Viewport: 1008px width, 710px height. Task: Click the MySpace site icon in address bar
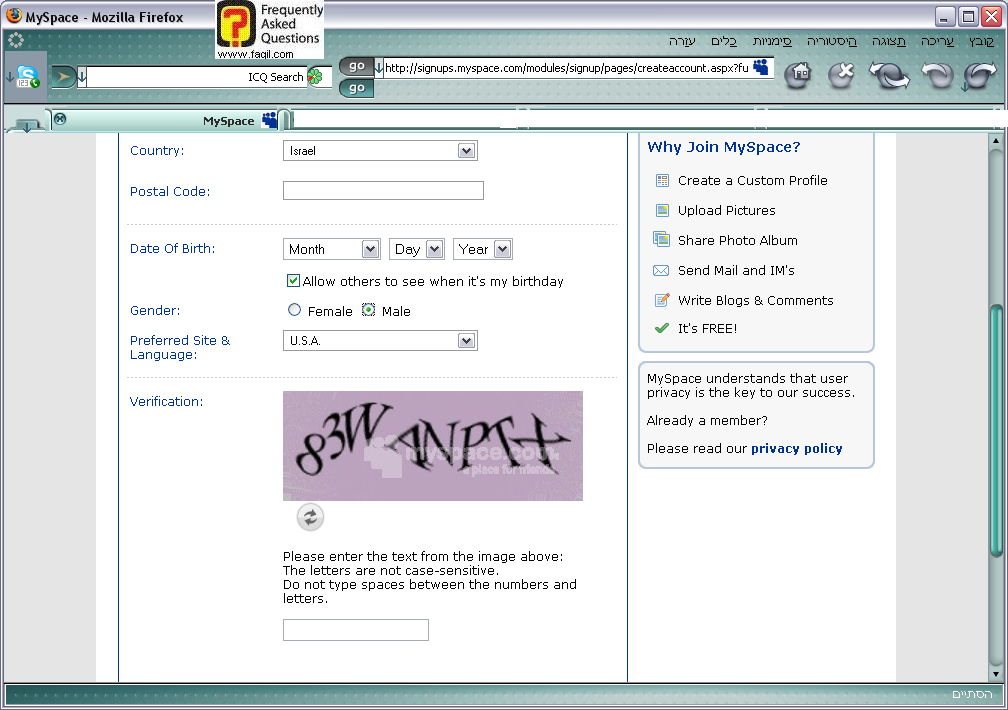(762, 67)
